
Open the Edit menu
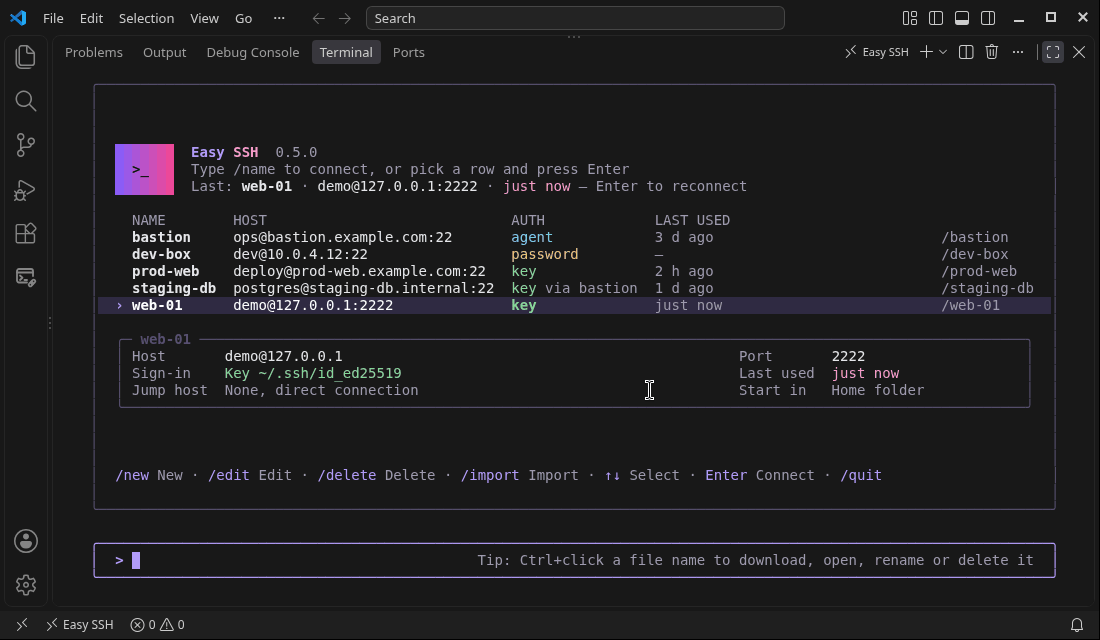[x=91, y=18]
